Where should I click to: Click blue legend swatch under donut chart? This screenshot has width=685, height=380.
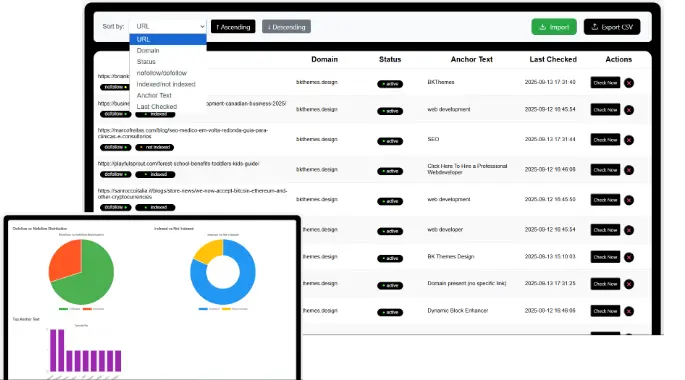coord(203,309)
